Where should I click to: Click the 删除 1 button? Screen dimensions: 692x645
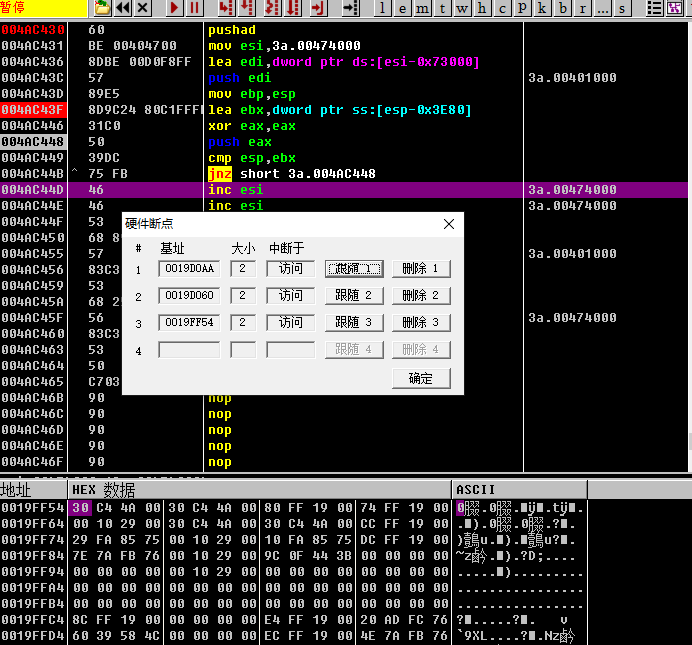click(x=421, y=269)
